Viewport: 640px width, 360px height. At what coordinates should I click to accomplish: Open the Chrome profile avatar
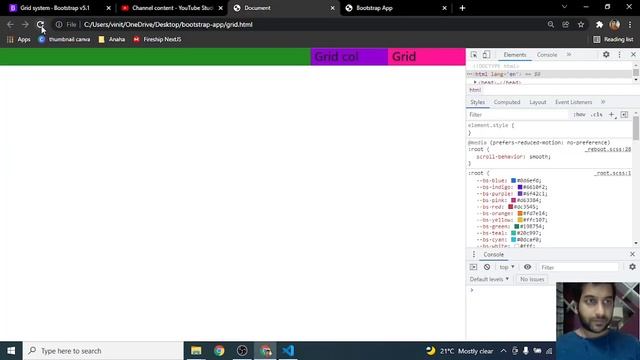[x=615, y=24]
